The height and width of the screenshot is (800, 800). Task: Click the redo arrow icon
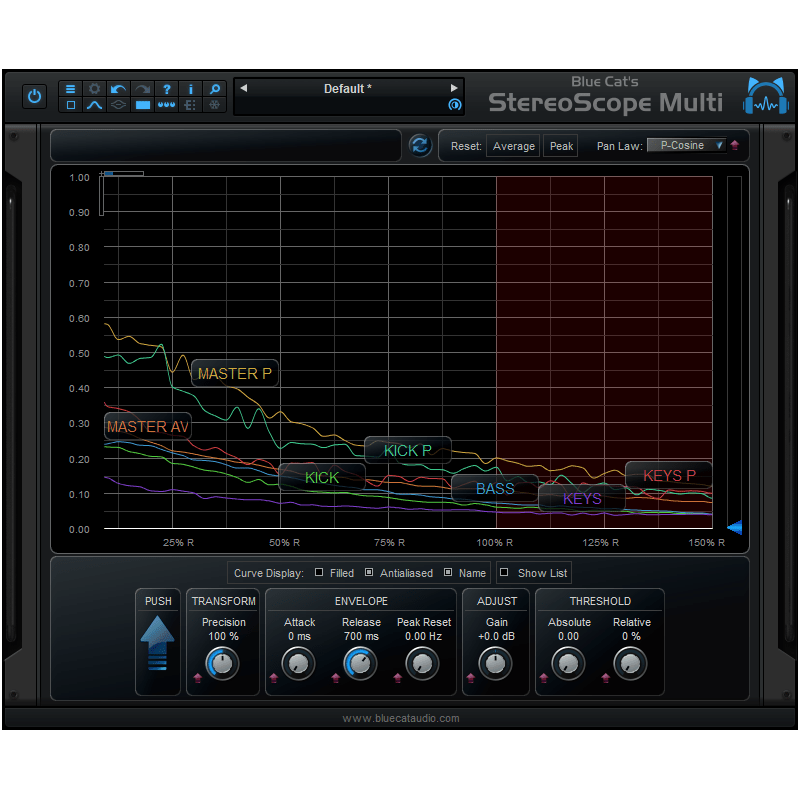(x=142, y=89)
